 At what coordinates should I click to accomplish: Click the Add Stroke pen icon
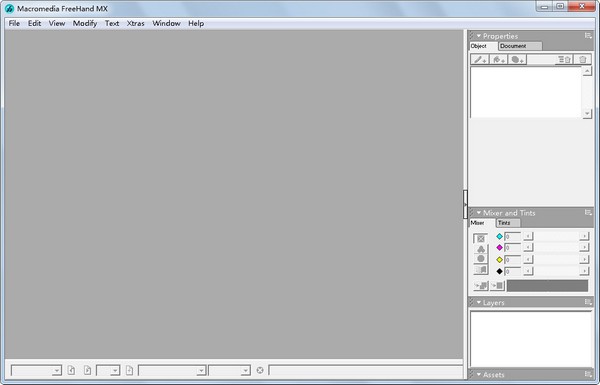[479, 59]
